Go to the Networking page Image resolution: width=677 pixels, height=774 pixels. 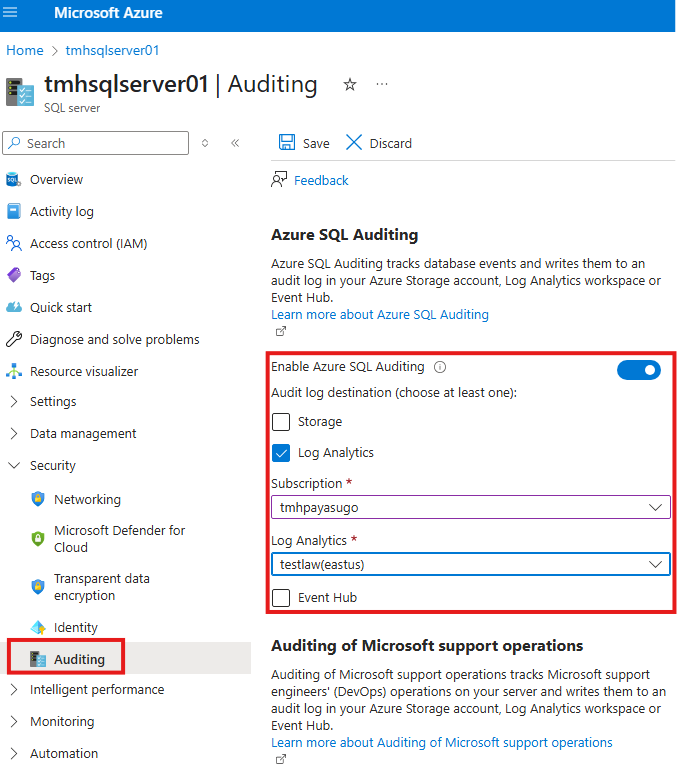click(87, 500)
